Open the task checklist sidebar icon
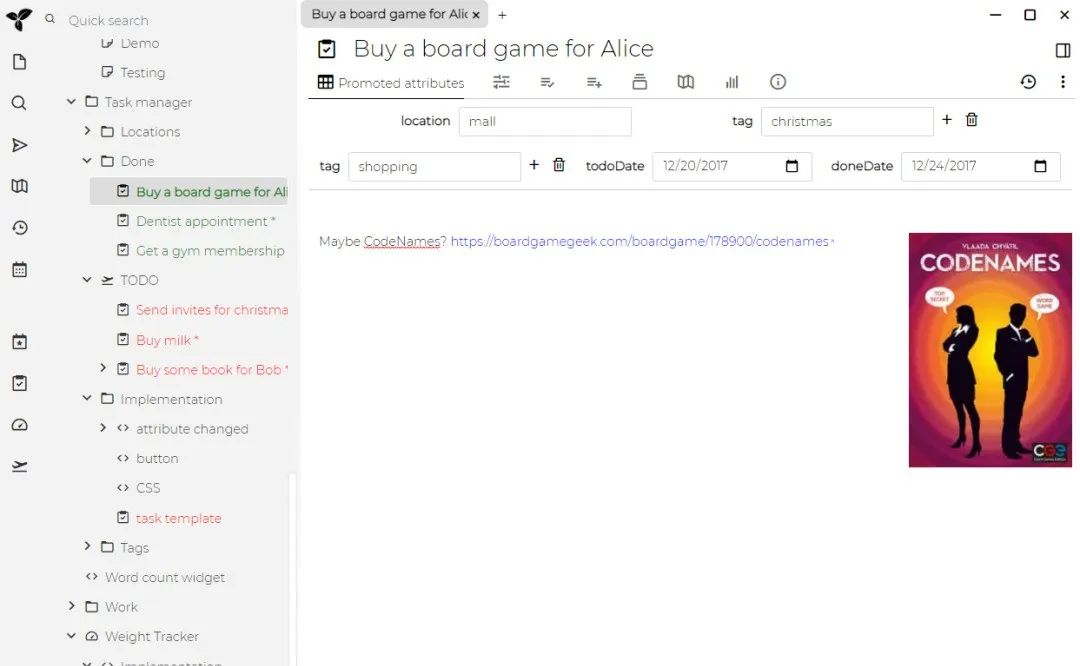The image size is (1080, 666). 19,383
